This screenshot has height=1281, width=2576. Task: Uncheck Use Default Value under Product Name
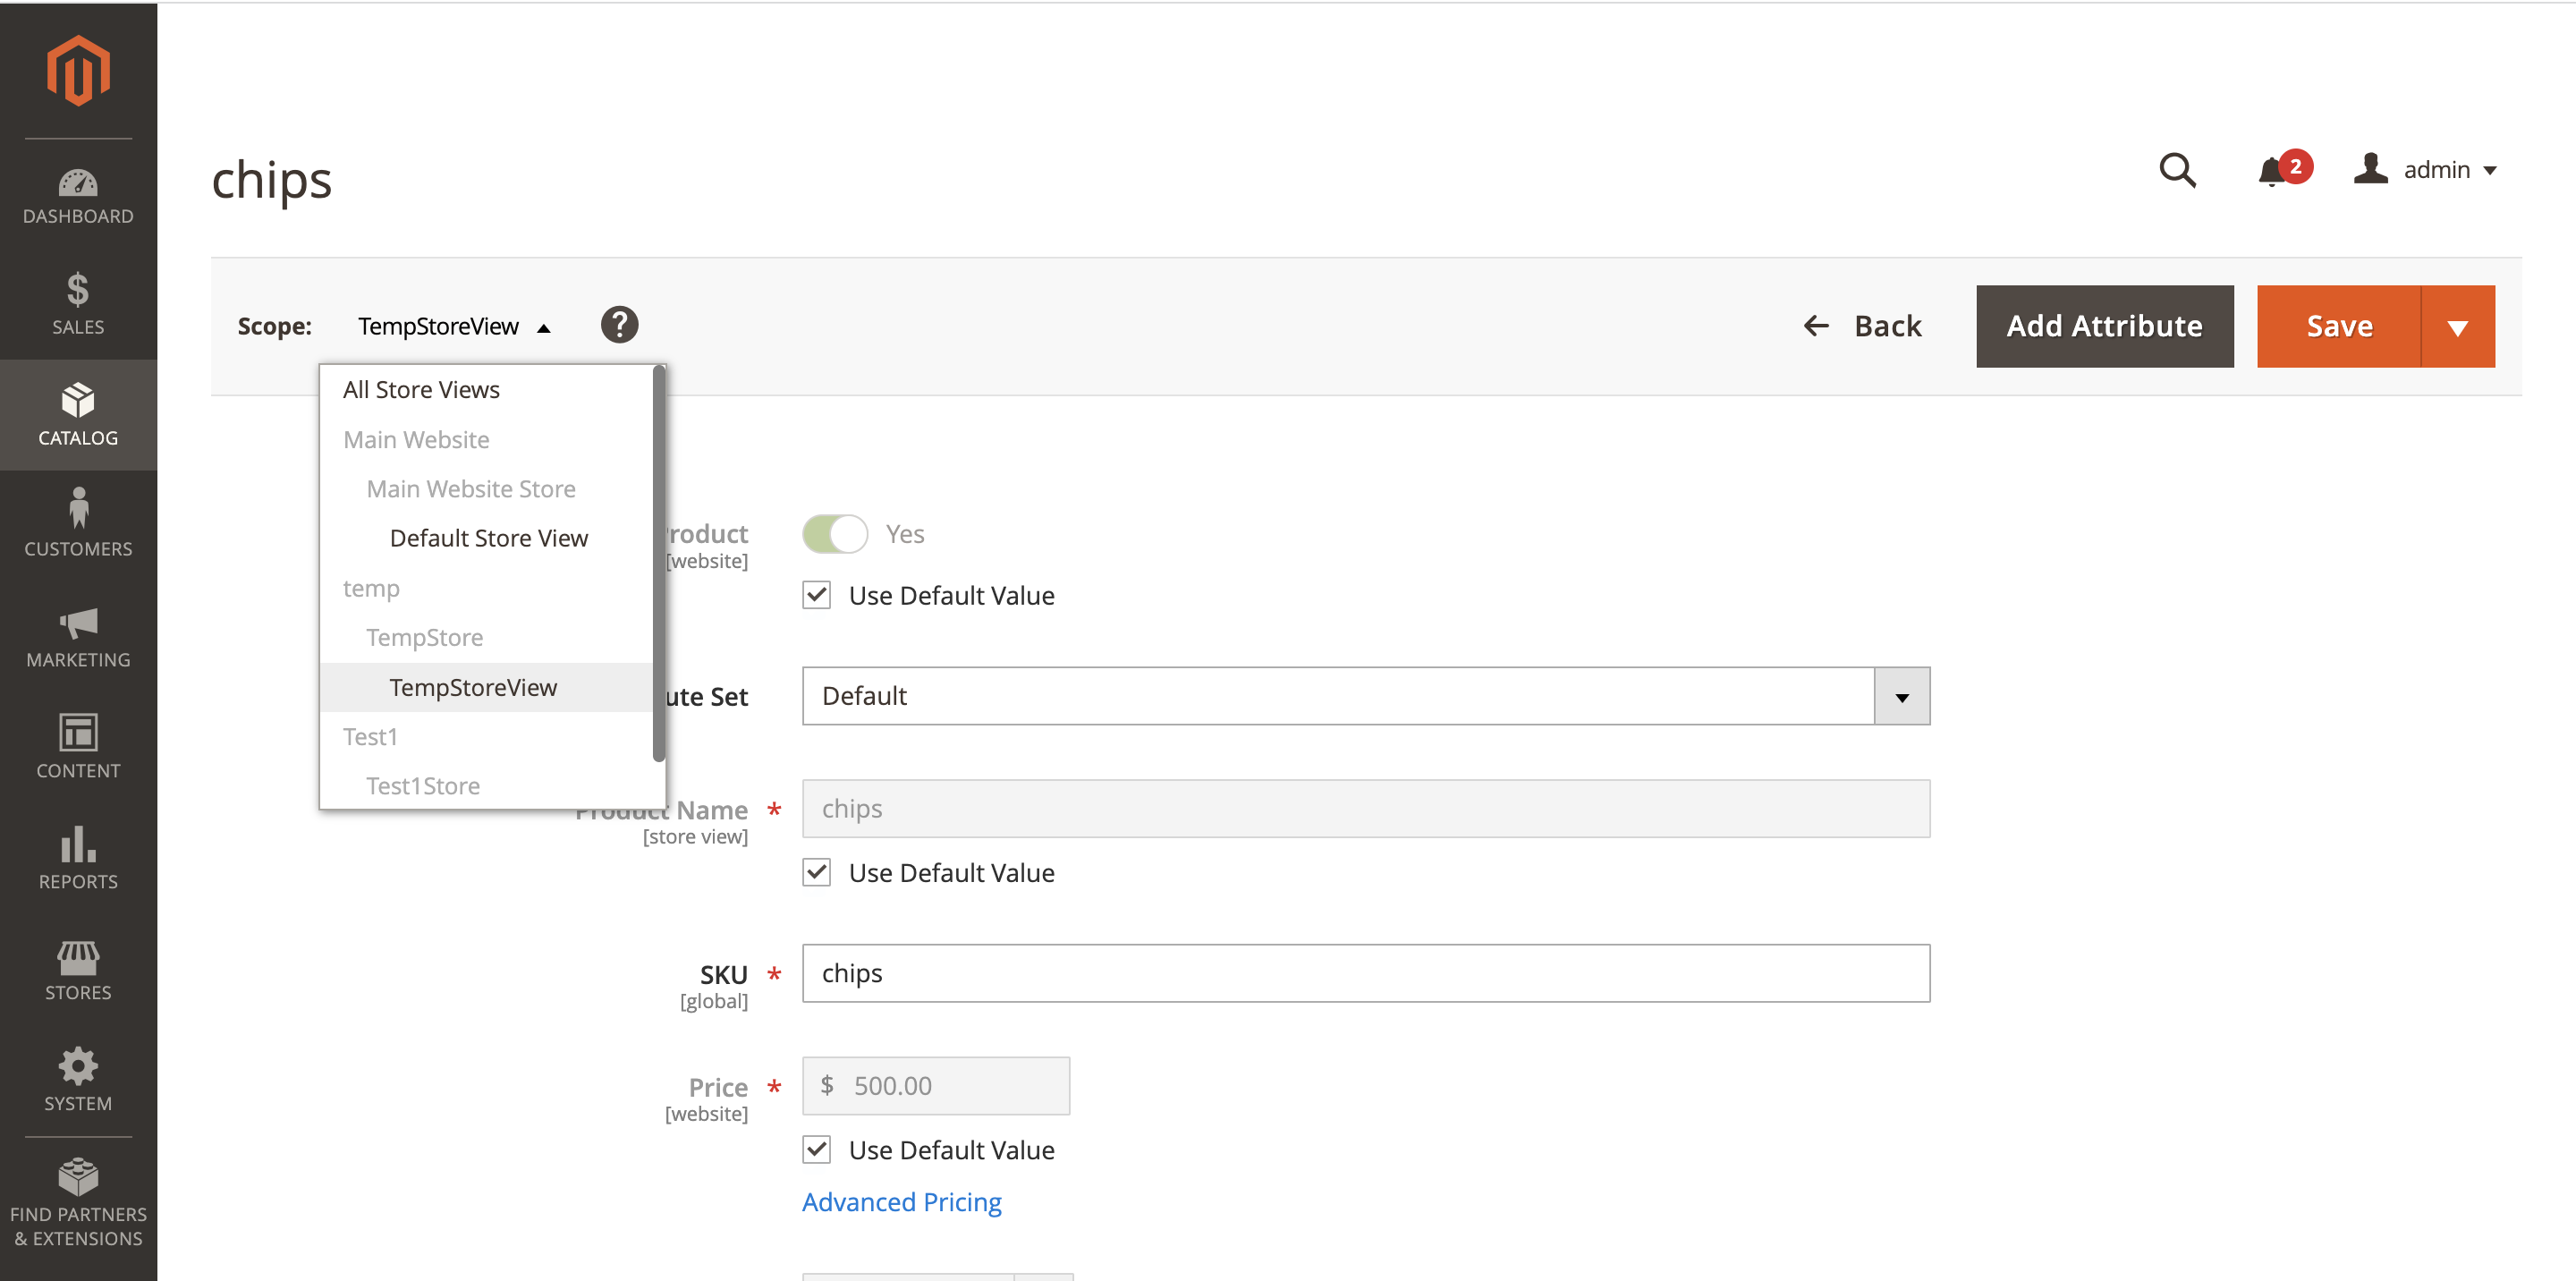(817, 873)
